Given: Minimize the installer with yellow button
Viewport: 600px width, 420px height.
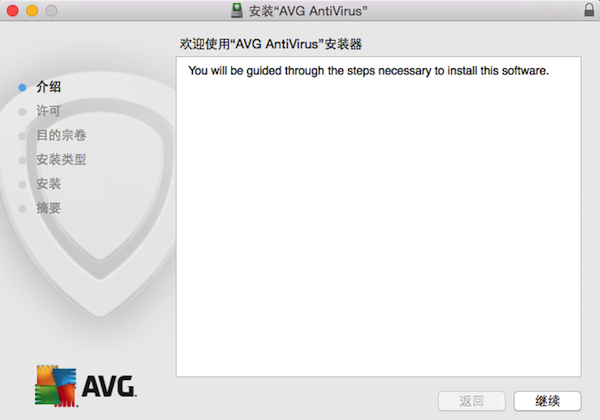Looking at the screenshot, I should pos(32,11).
